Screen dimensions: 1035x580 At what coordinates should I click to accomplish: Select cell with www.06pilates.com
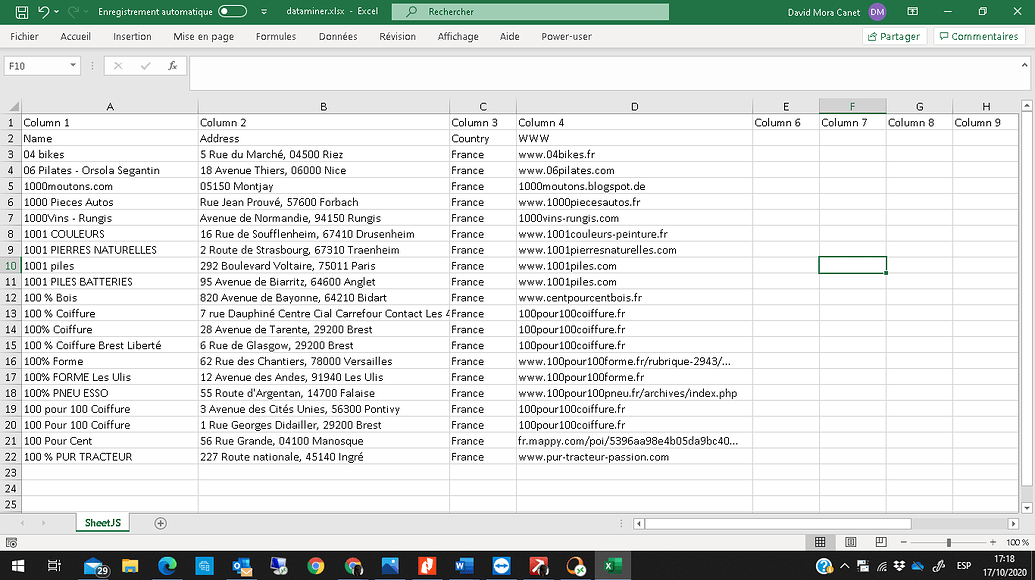[634, 170]
